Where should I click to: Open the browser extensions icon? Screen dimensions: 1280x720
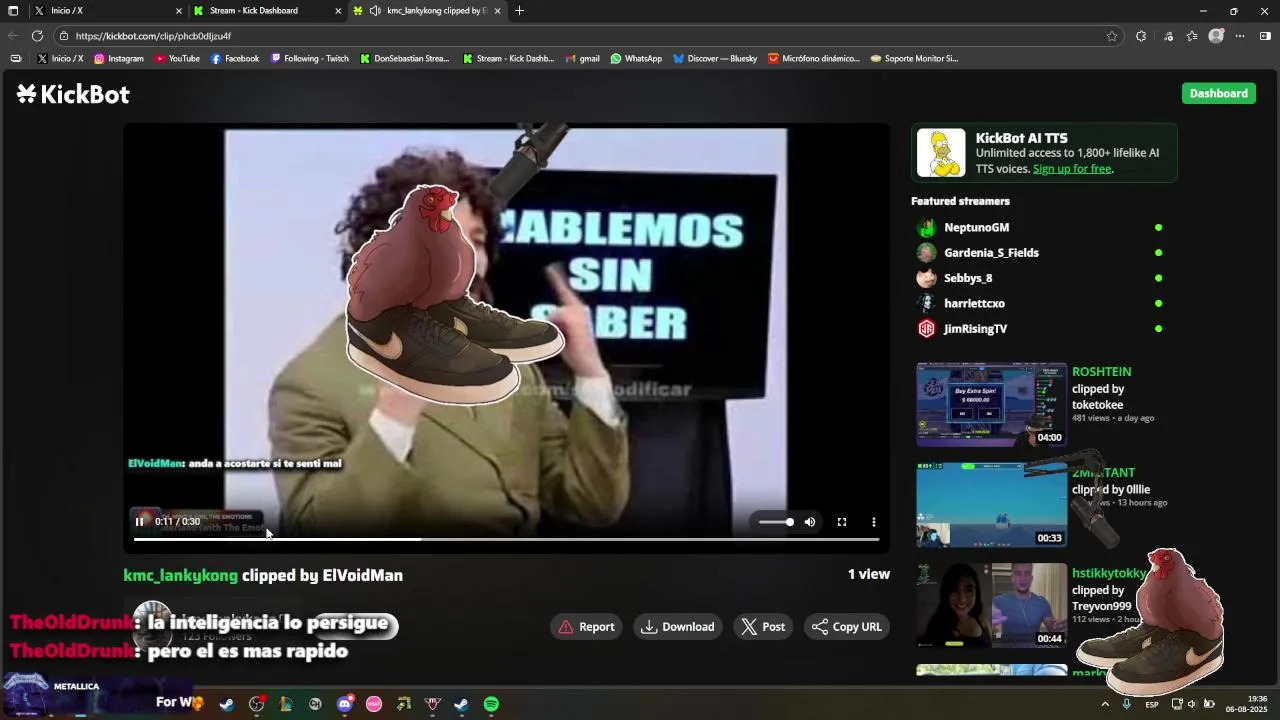(x=1141, y=36)
